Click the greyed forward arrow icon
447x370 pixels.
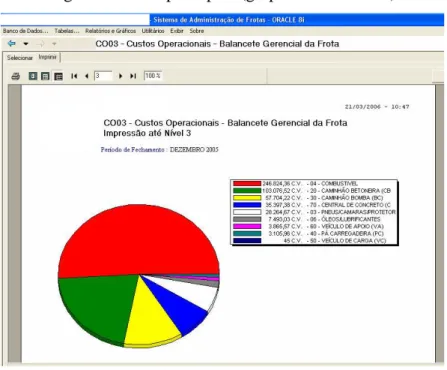[41, 44]
